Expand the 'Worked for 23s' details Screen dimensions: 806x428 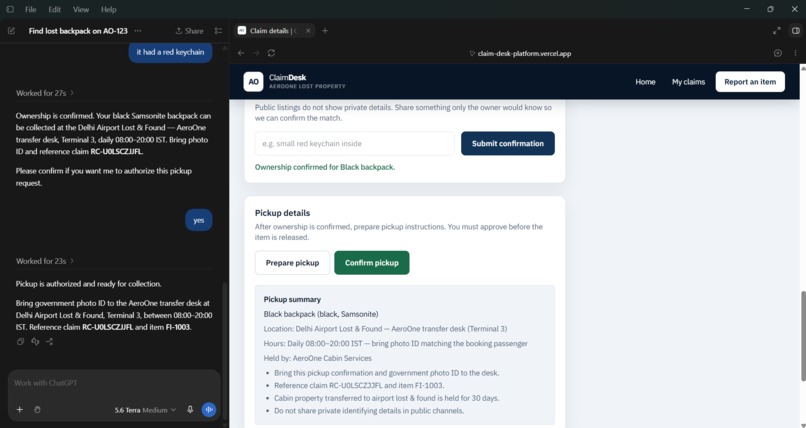click(45, 261)
